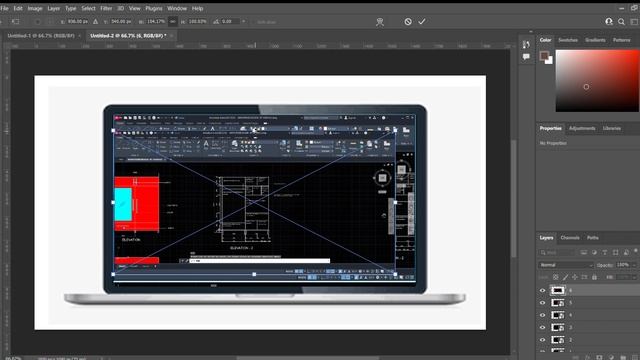Image resolution: width=640 pixels, height=360 pixels.
Task: Click prevent artboard auto-nesting lock icon
Action: [x=584, y=277]
